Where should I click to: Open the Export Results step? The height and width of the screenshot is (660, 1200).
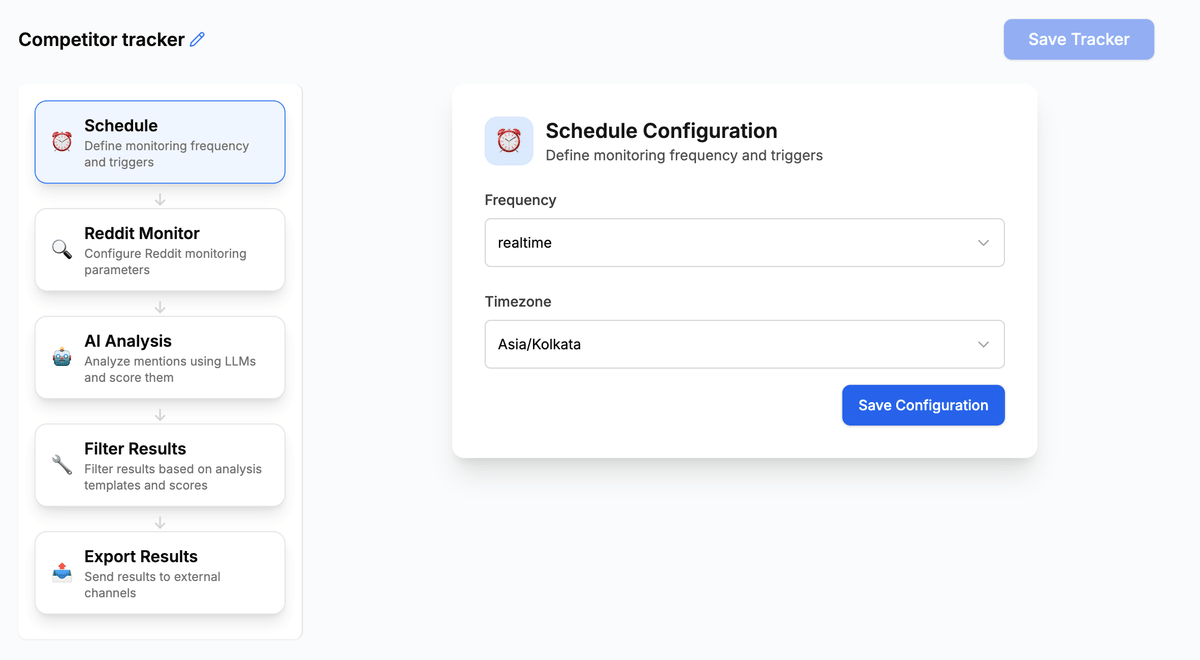(x=160, y=573)
